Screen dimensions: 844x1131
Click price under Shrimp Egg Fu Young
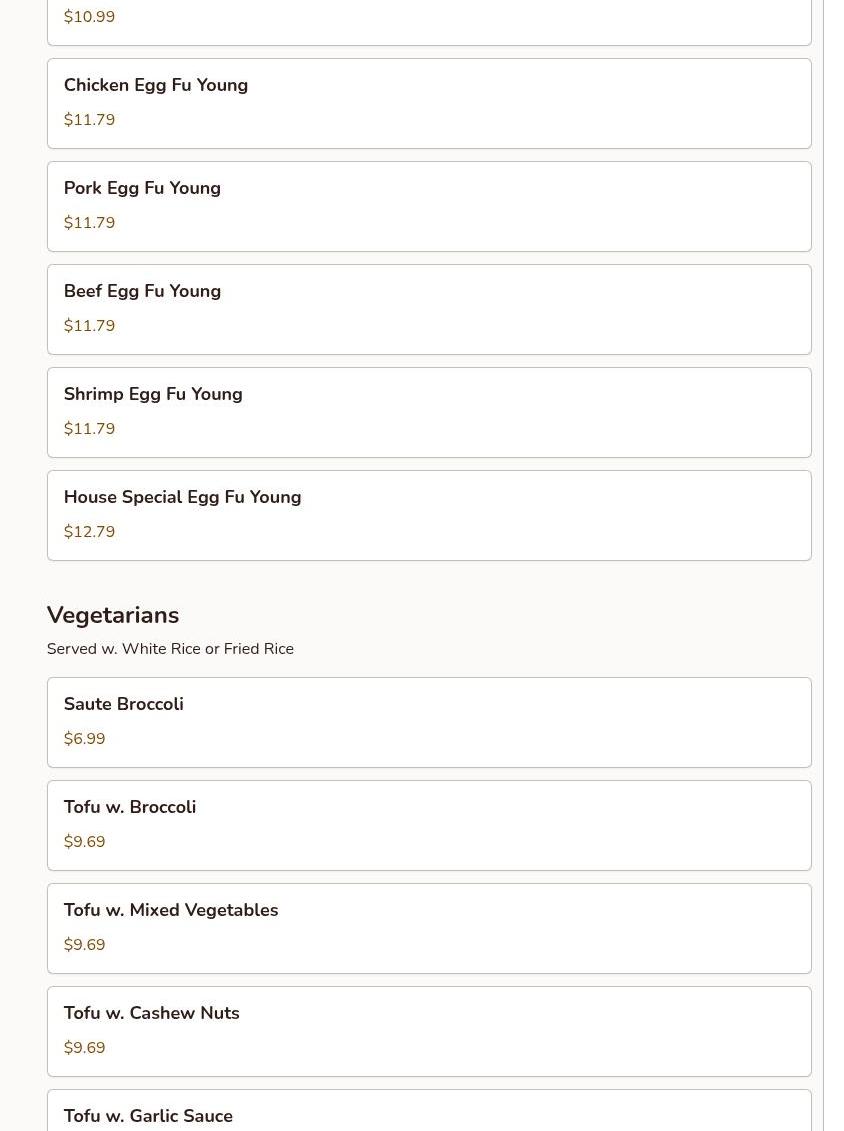[89, 429]
